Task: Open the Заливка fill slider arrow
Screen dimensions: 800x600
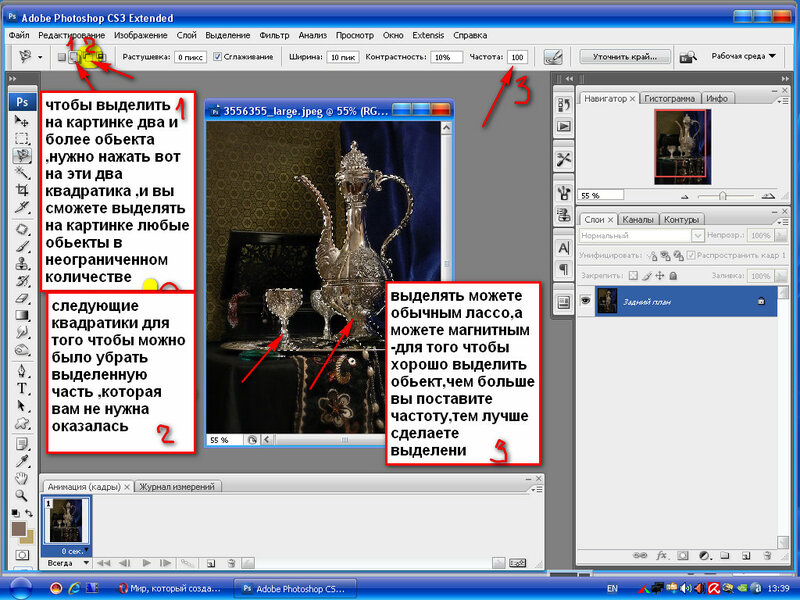Action: (781, 276)
